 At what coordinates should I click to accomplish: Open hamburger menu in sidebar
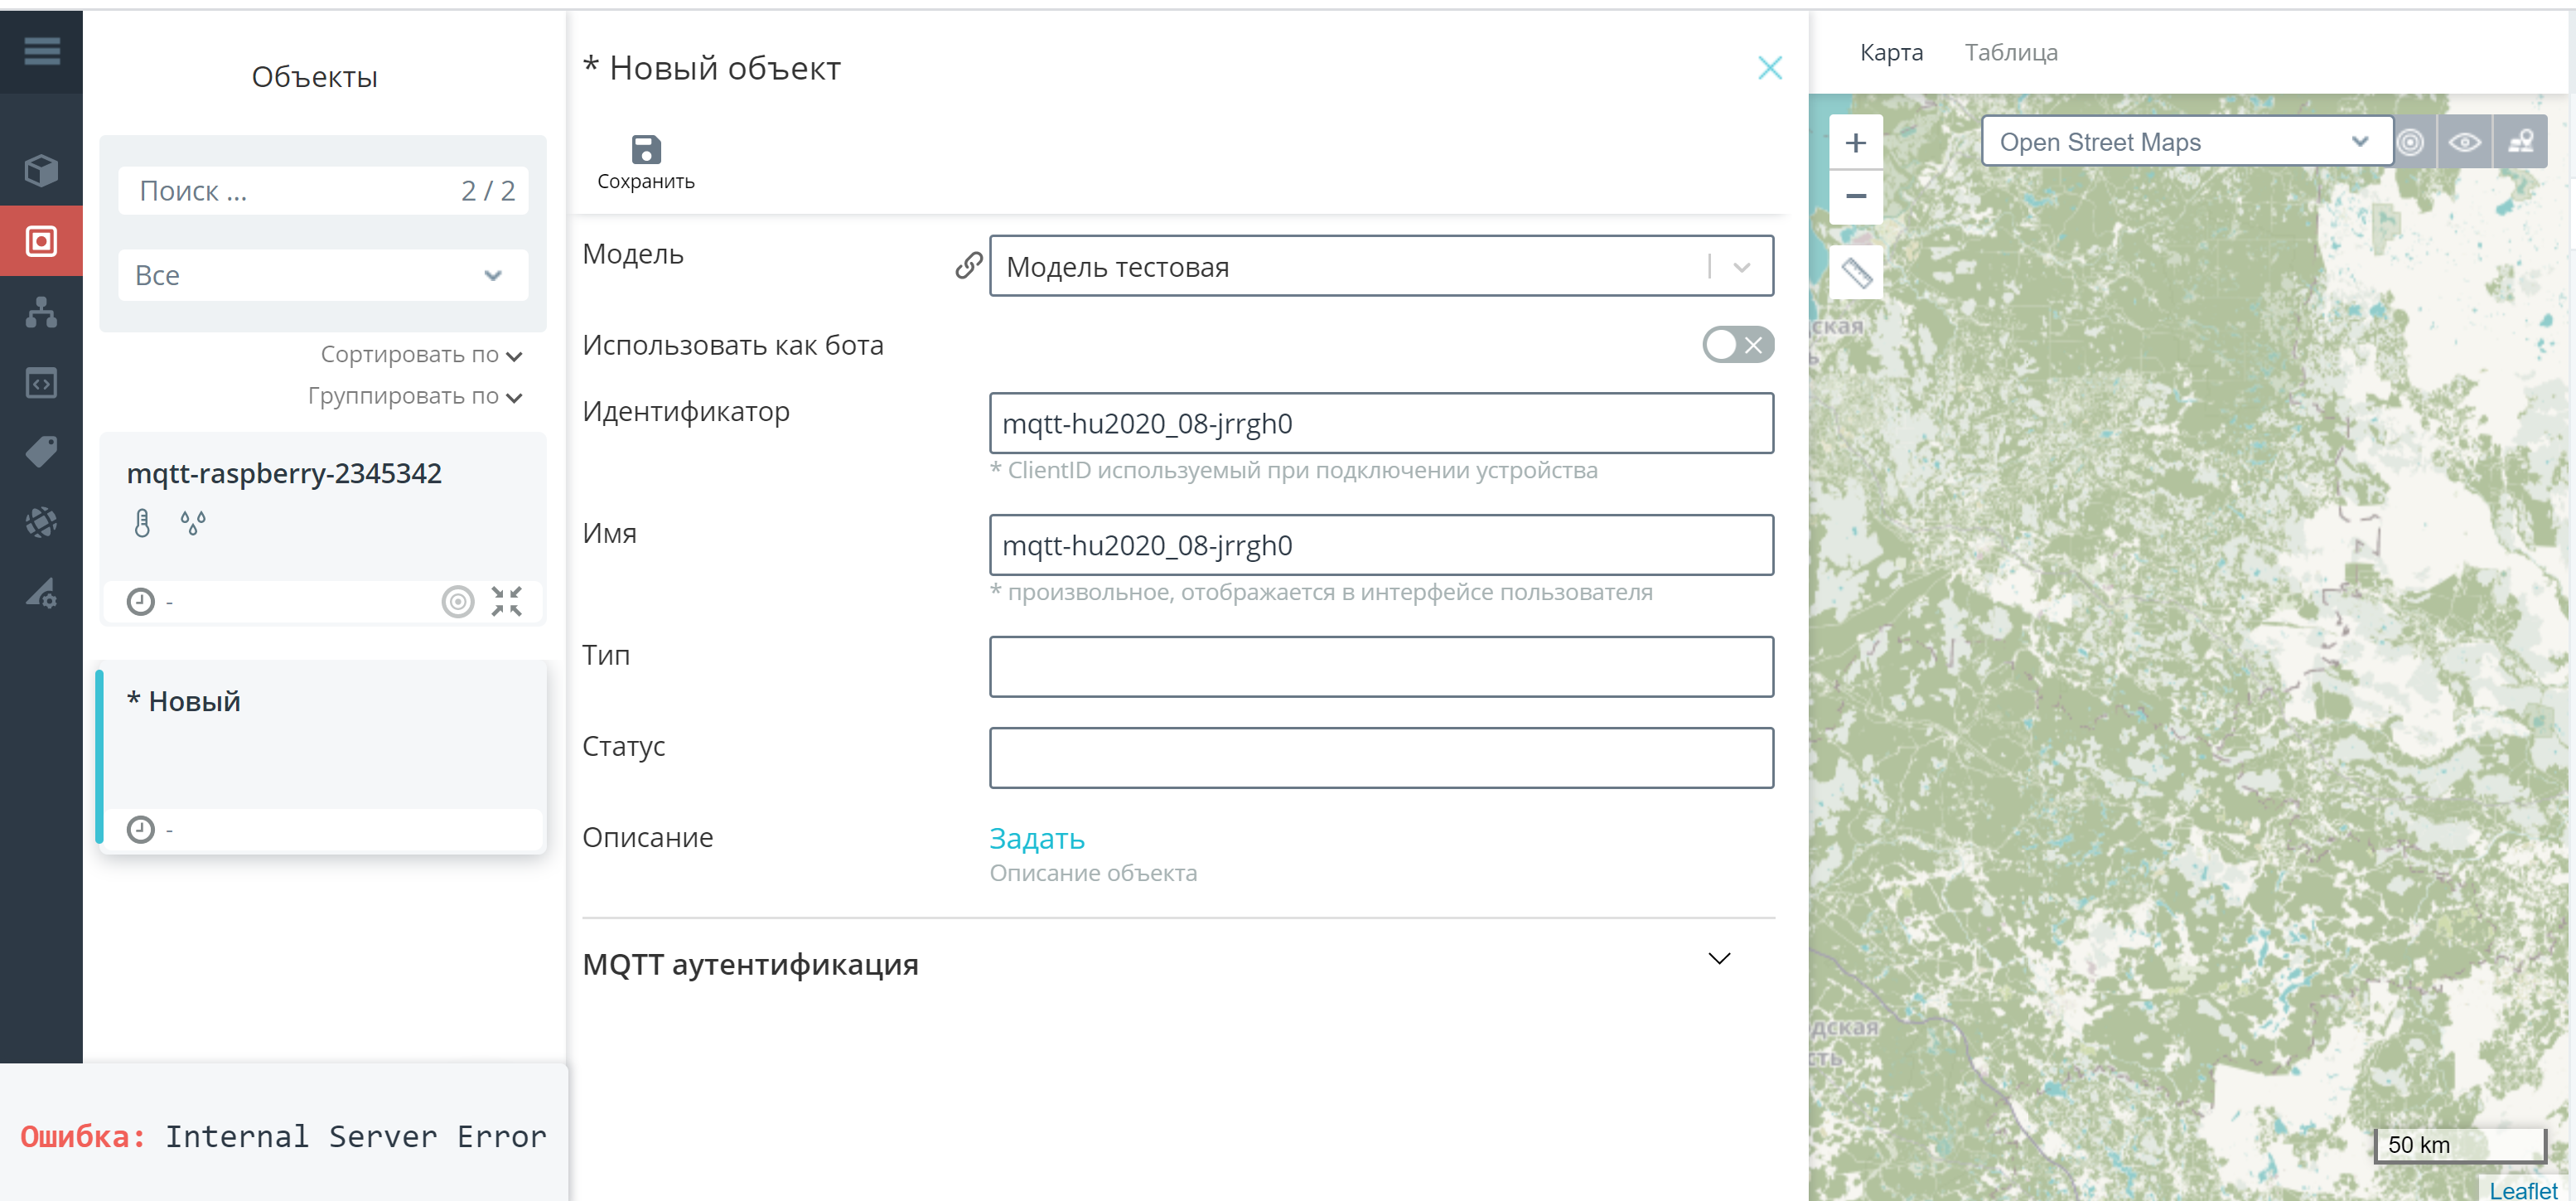(41, 51)
